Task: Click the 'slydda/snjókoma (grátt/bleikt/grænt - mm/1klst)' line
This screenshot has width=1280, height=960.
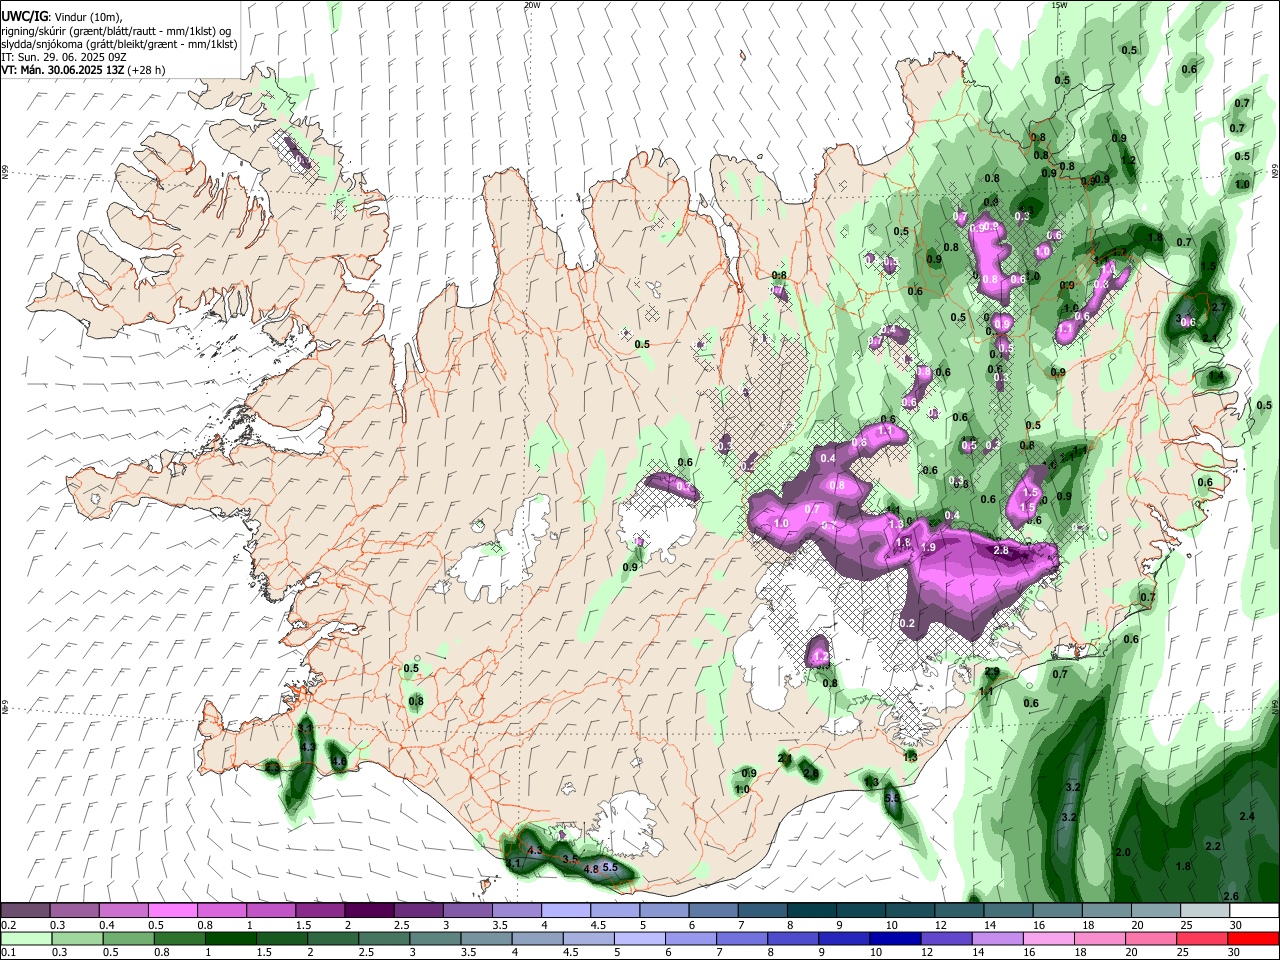Action: (119, 44)
